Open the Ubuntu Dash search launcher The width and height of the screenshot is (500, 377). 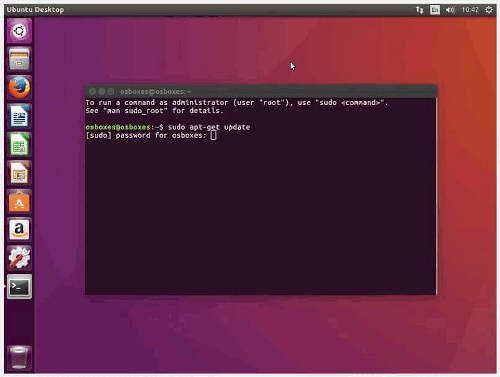pyautogui.click(x=19, y=31)
